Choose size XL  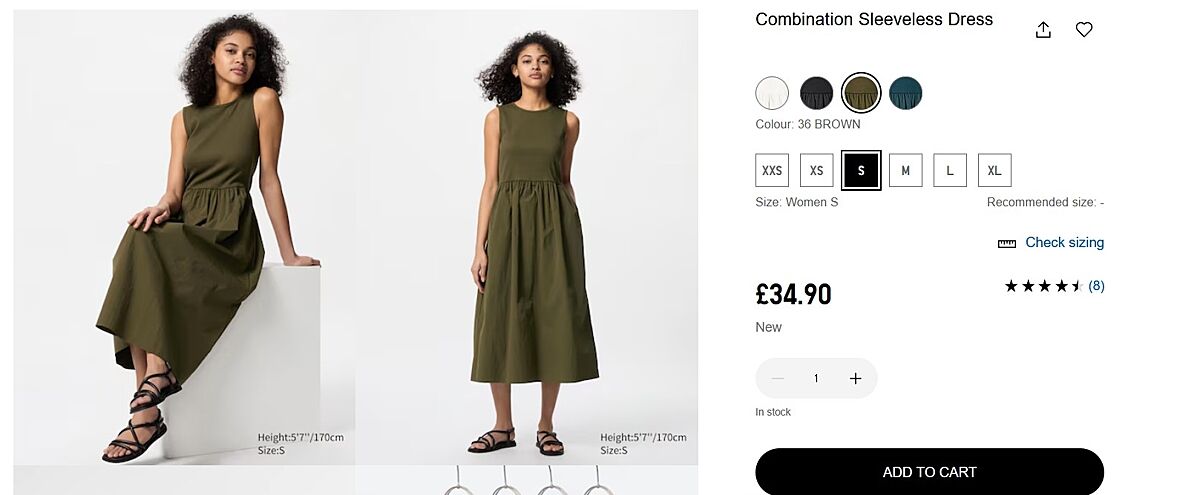[x=994, y=170]
